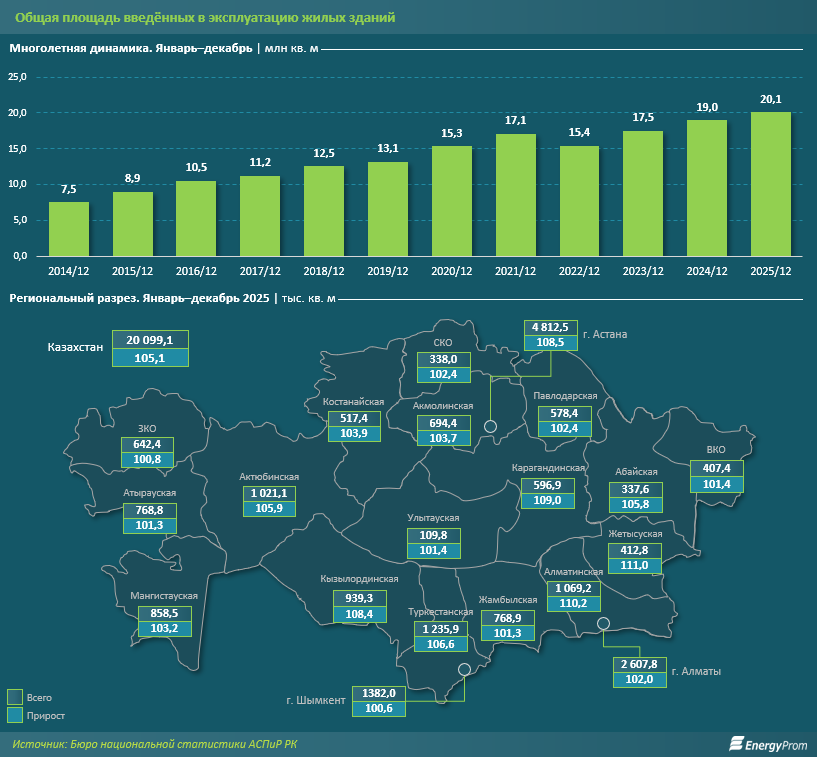Click the 'Прирост' legend color square
The height and width of the screenshot is (757, 817).
(15, 716)
